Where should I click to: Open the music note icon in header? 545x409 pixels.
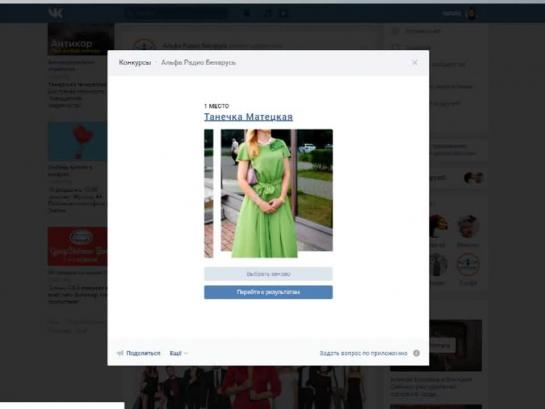pos(268,13)
